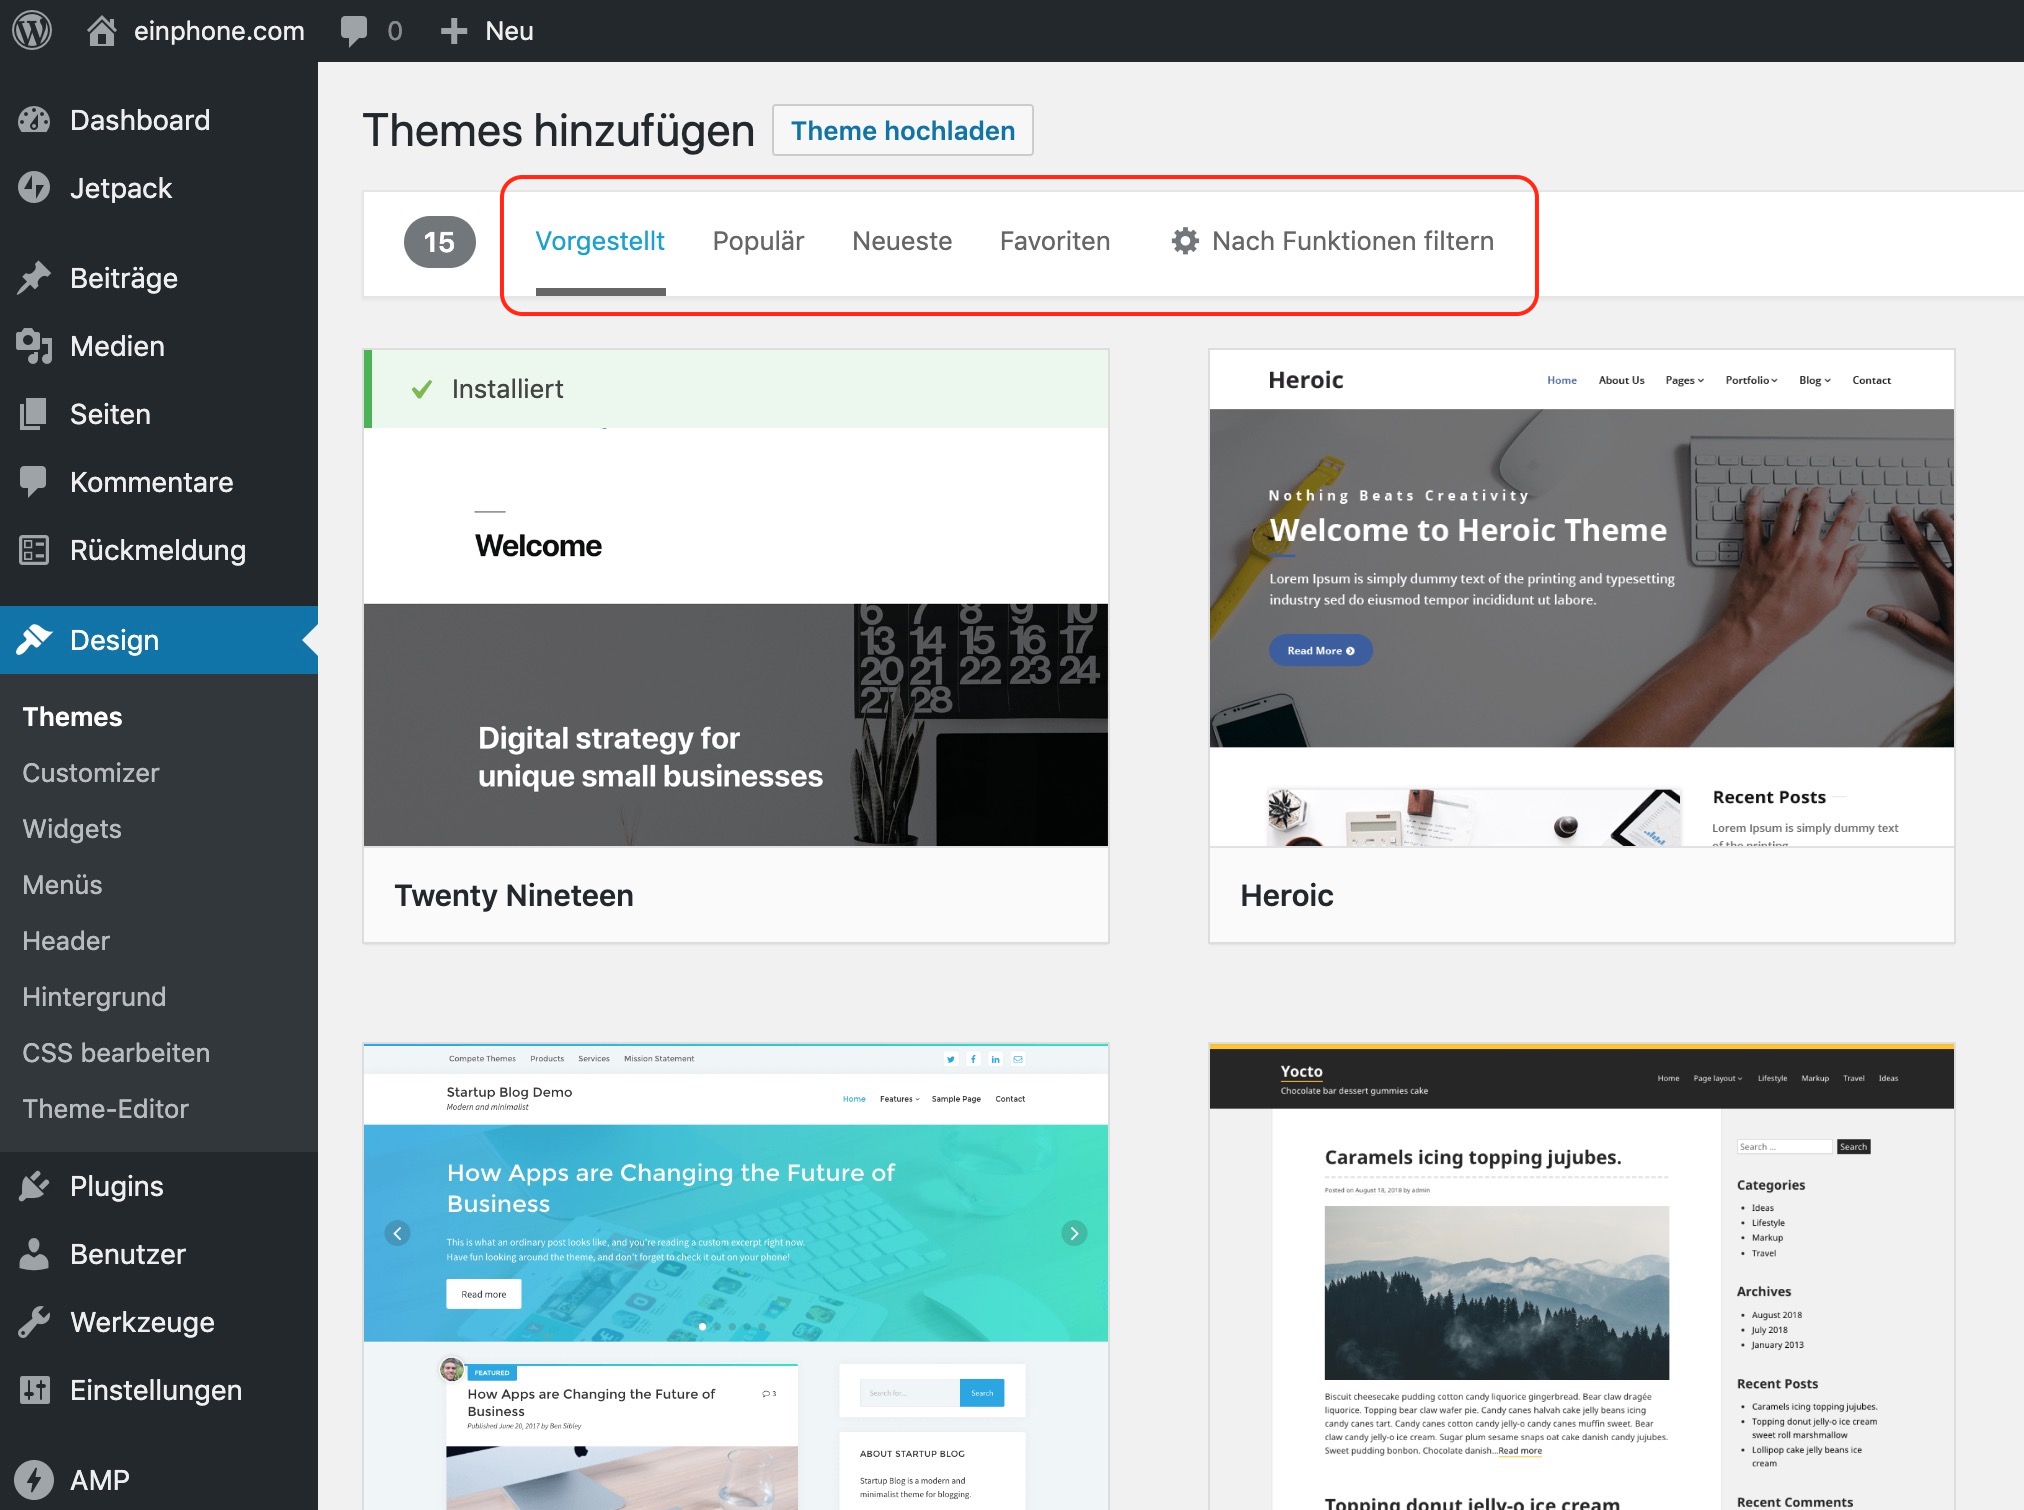The width and height of the screenshot is (2024, 1510).
Task: Open the Customizer submenu link
Action: (x=91, y=773)
